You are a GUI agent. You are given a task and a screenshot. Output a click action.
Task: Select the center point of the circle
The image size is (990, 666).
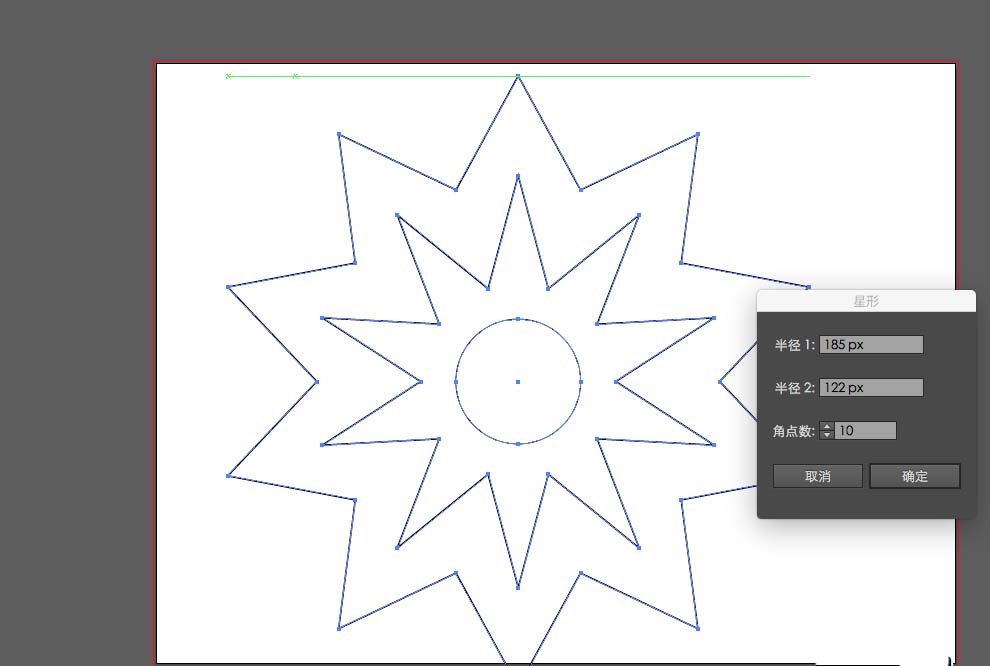[x=518, y=381]
